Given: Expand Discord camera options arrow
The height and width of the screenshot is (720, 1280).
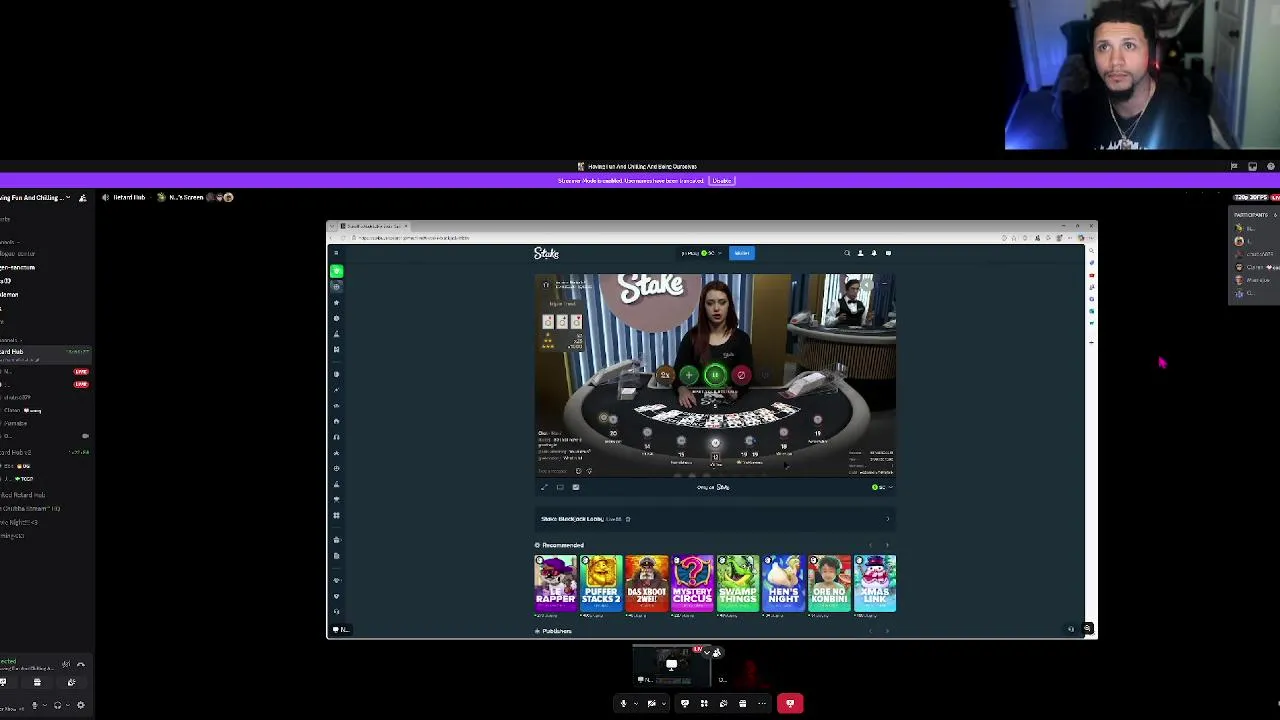Looking at the screenshot, I should pyautogui.click(x=663, y=703).
